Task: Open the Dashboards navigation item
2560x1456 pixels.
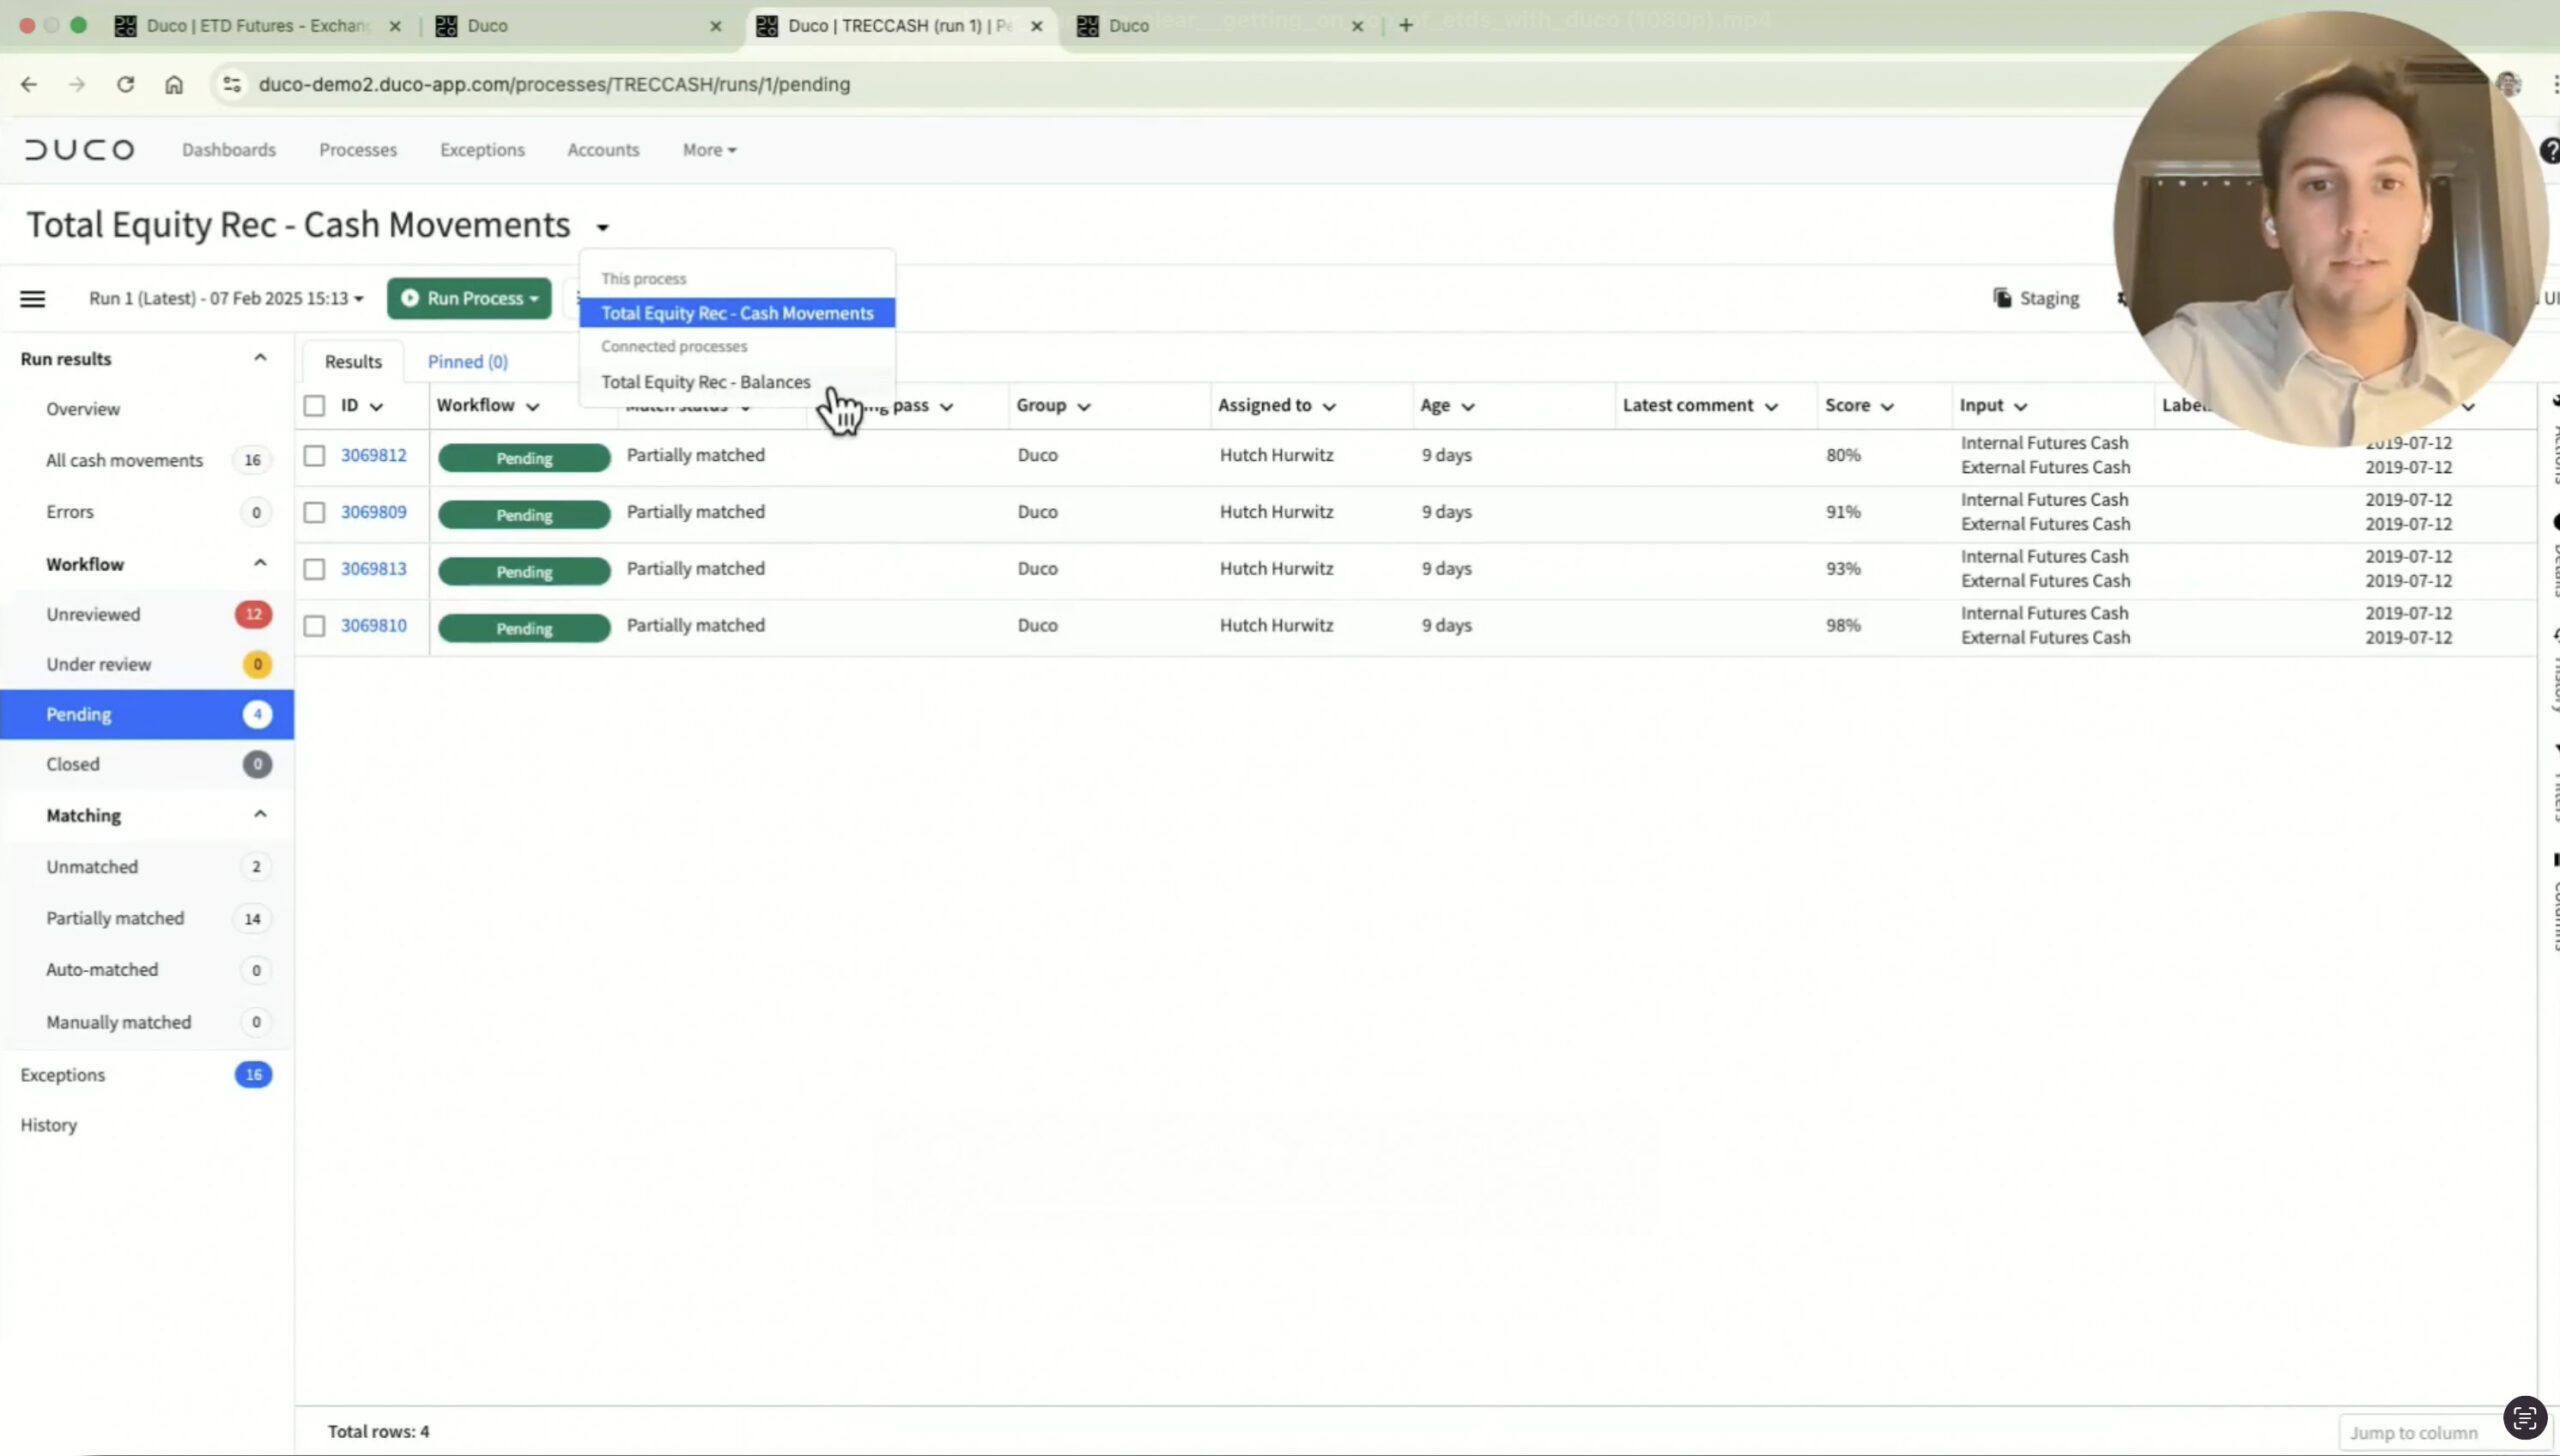Action: [x=229, y=150]
